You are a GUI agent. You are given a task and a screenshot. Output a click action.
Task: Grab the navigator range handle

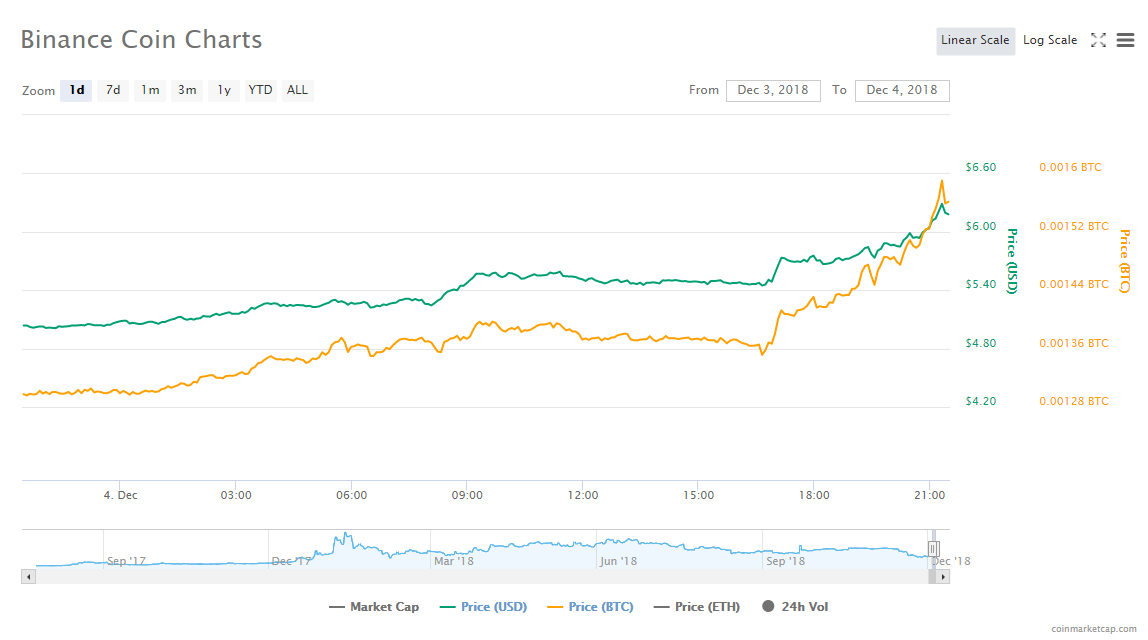coord(933,548)
